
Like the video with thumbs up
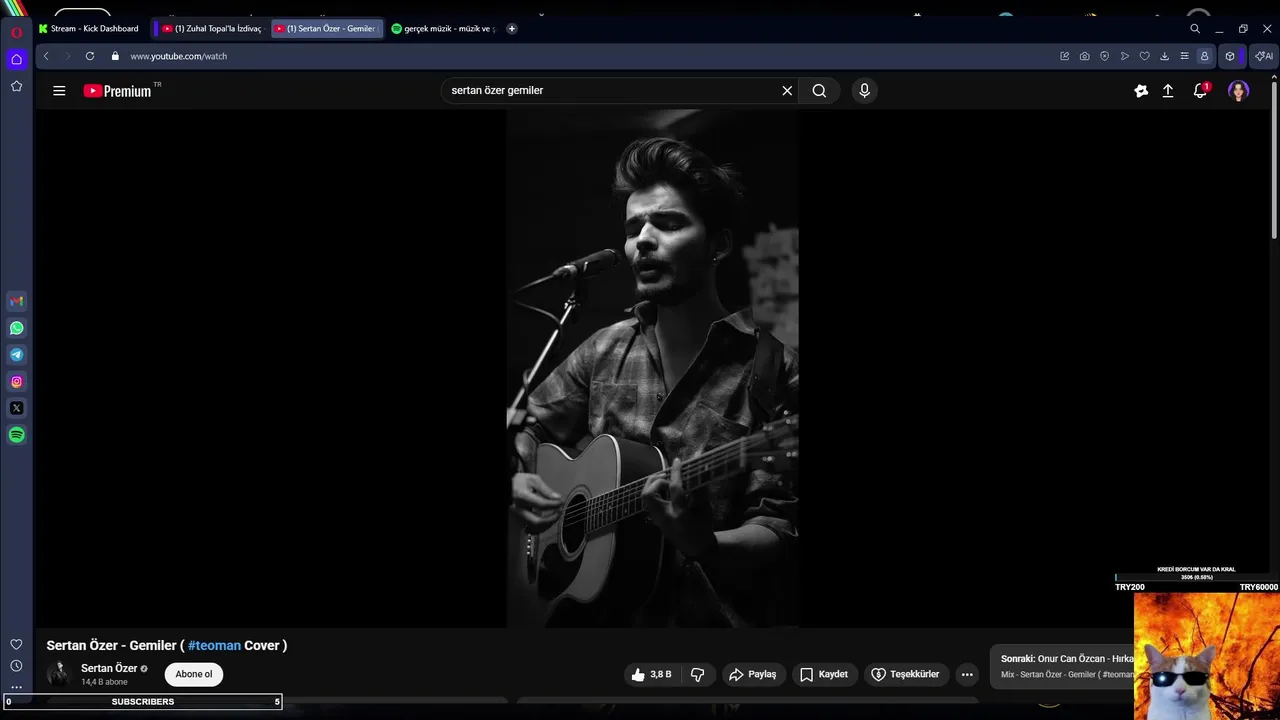point(652,675)
